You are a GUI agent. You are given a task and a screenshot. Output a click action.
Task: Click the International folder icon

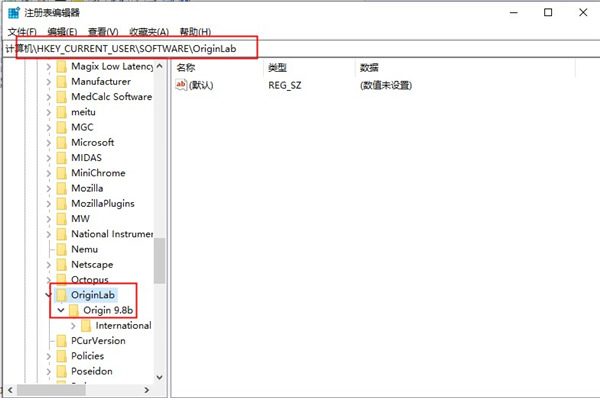point(86,326)
